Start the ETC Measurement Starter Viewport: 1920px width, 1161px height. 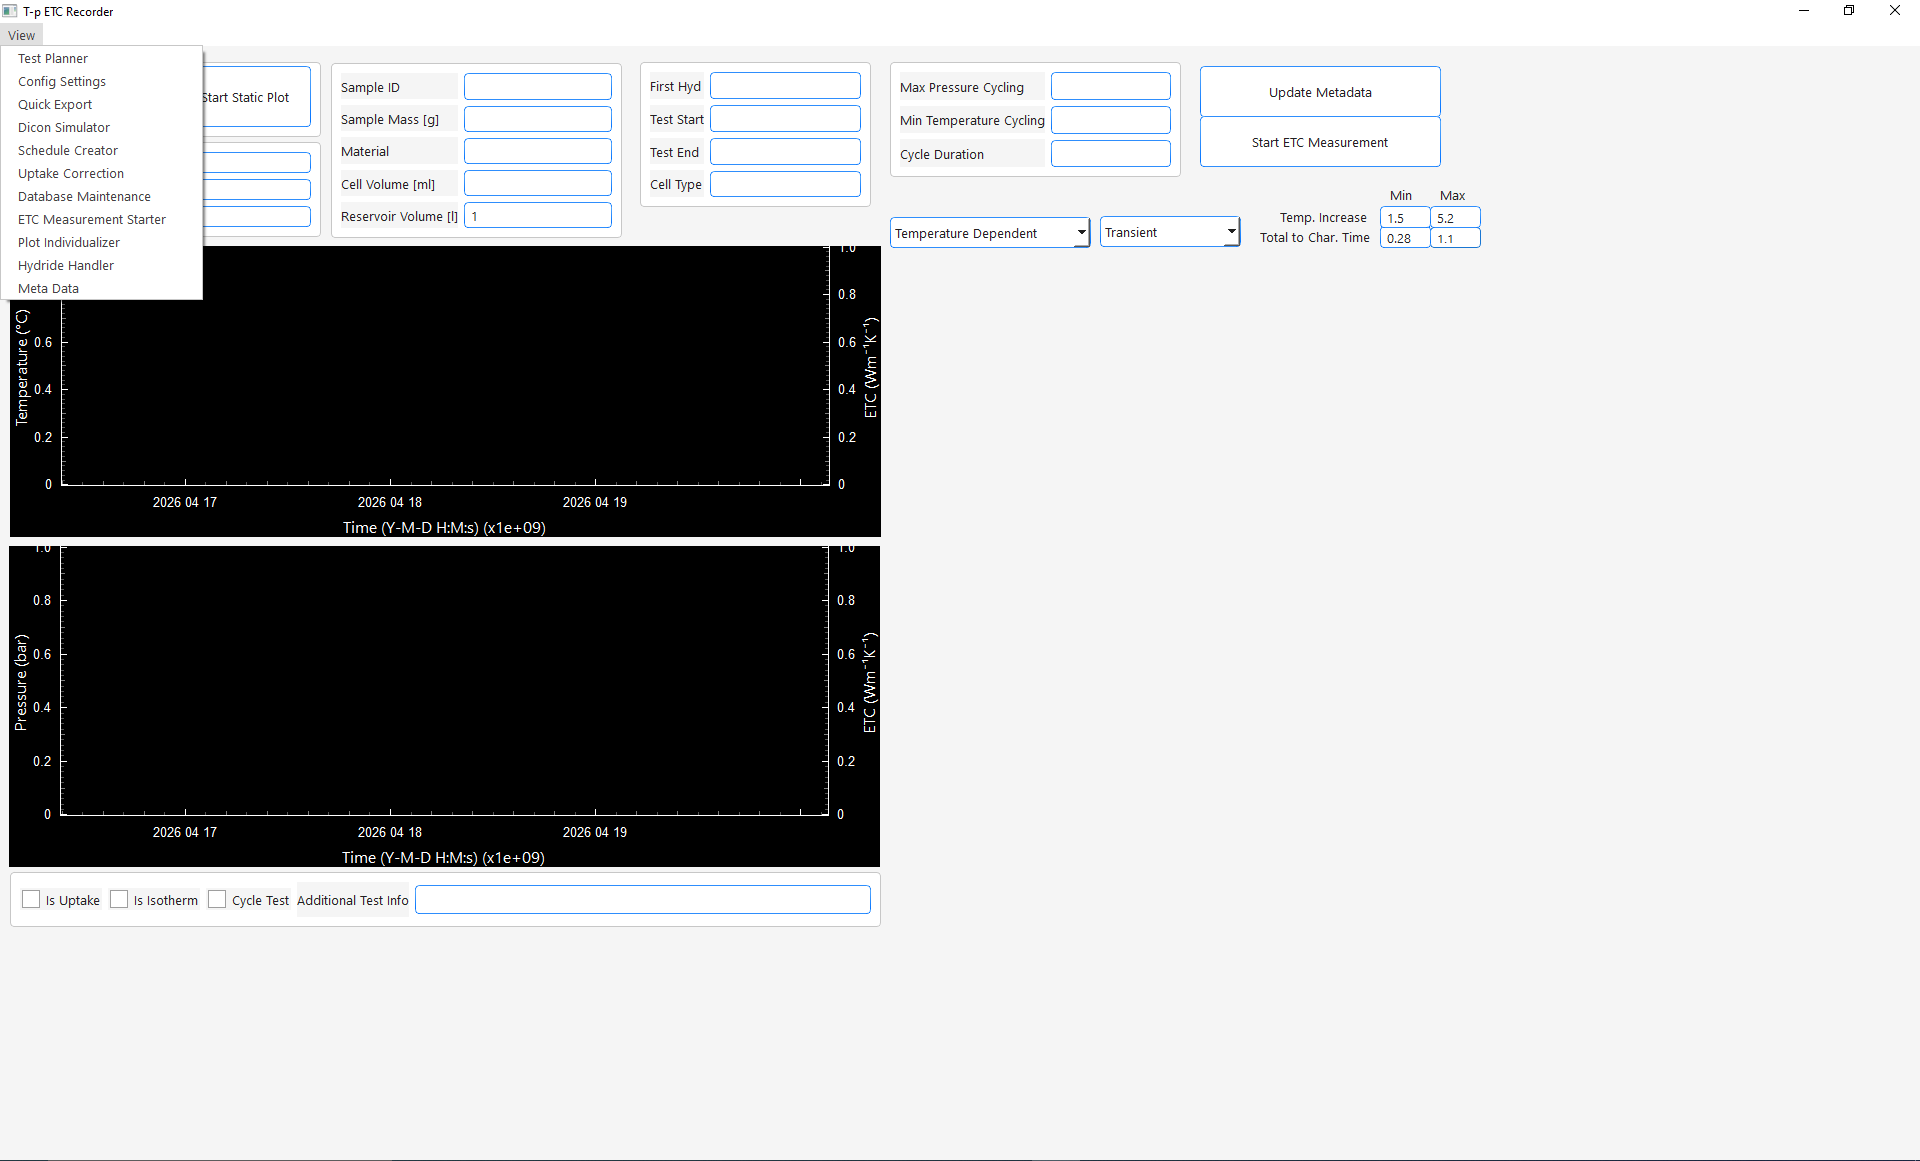click(x=91, y=219)
